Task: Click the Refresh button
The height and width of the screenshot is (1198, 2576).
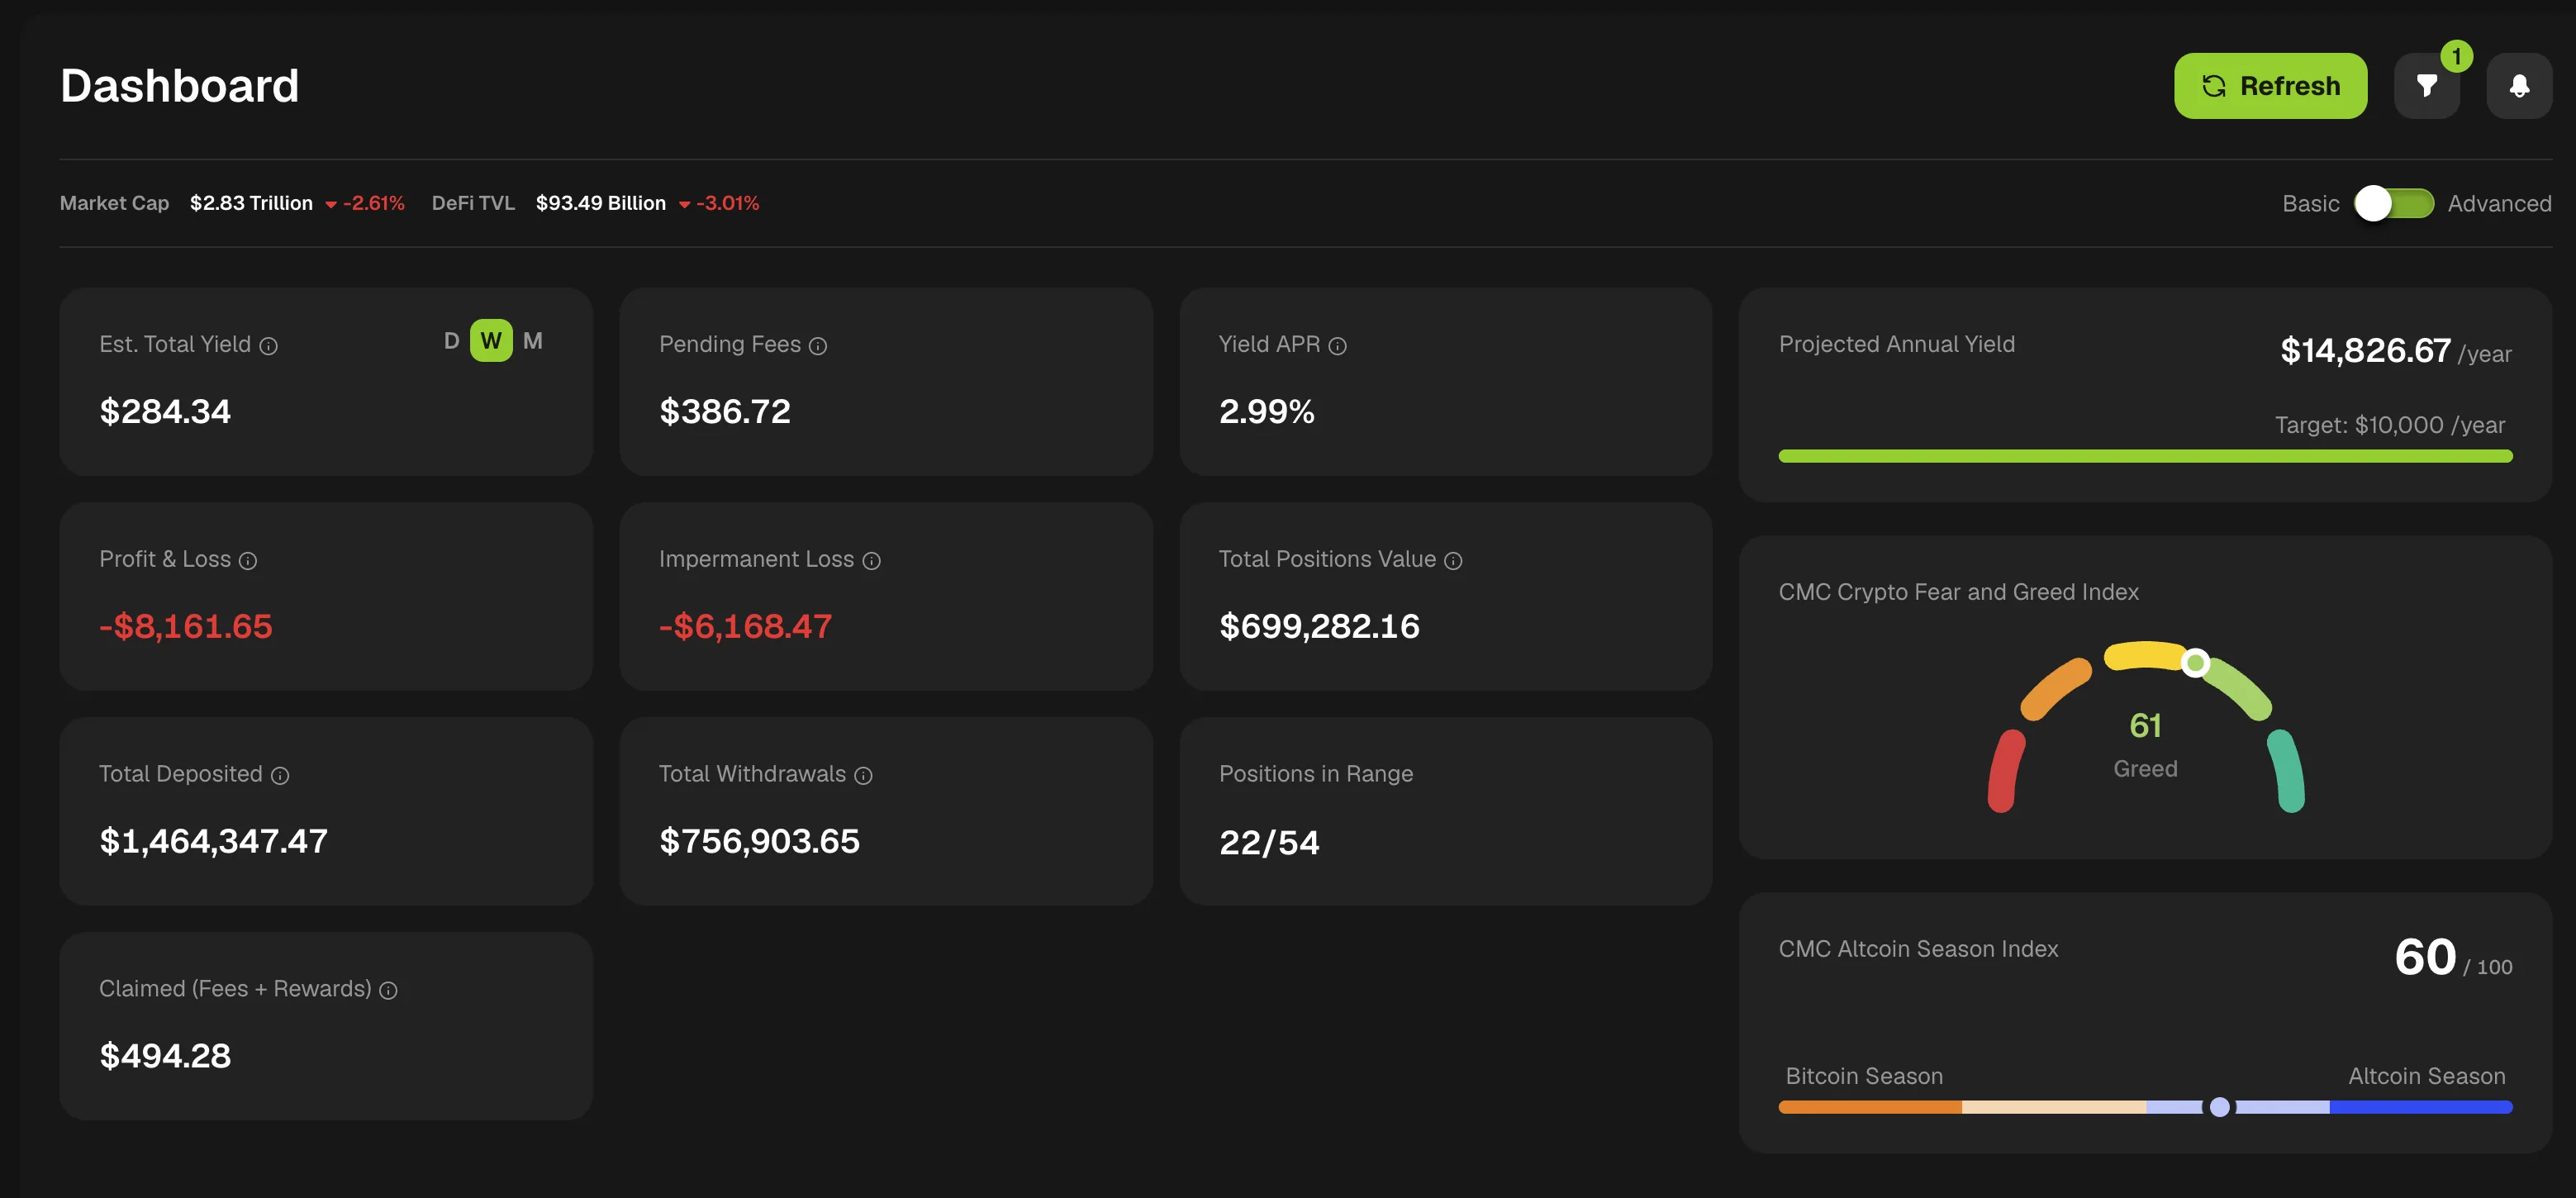Action: (x=2270, y=86)
